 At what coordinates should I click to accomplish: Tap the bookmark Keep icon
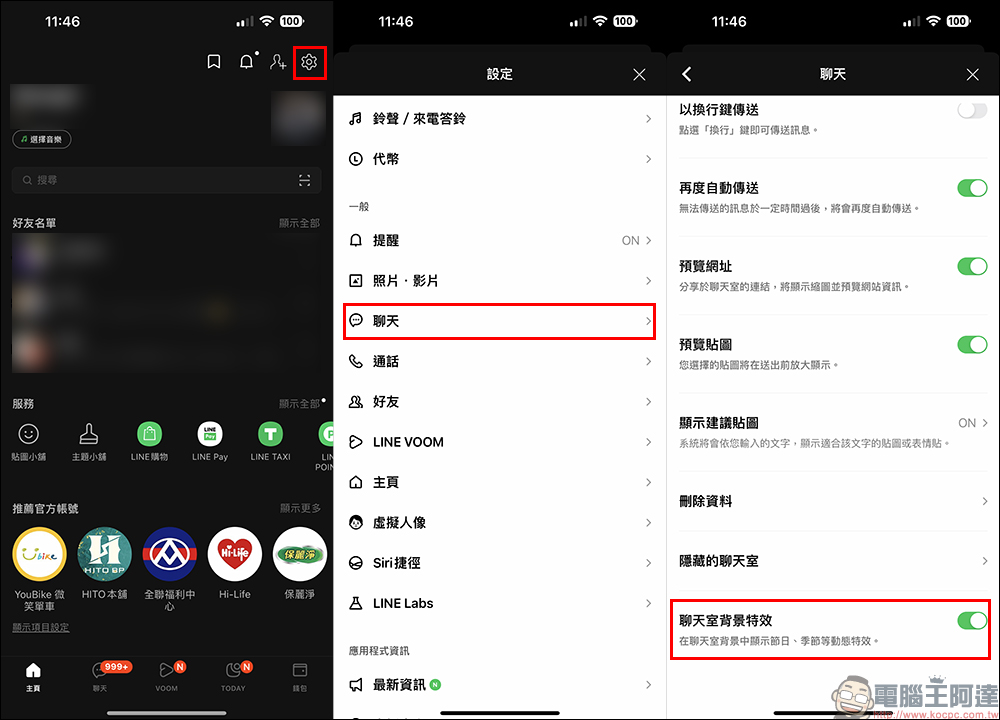tap(214, 63)
